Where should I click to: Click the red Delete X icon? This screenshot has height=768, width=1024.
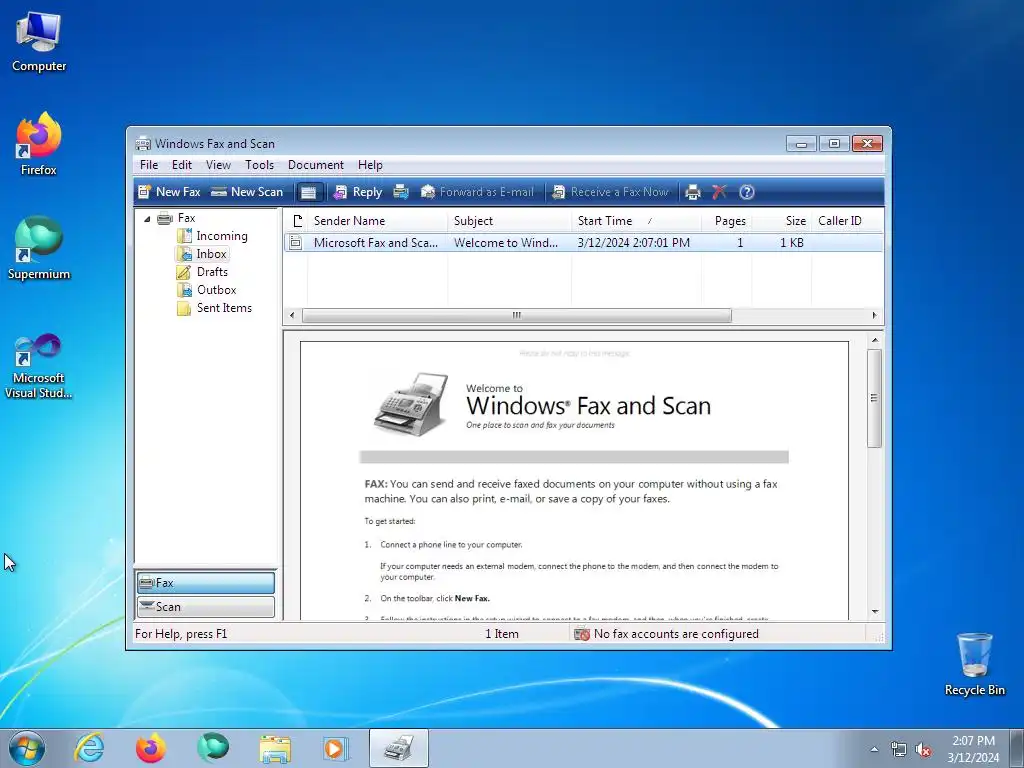point(719,192)
